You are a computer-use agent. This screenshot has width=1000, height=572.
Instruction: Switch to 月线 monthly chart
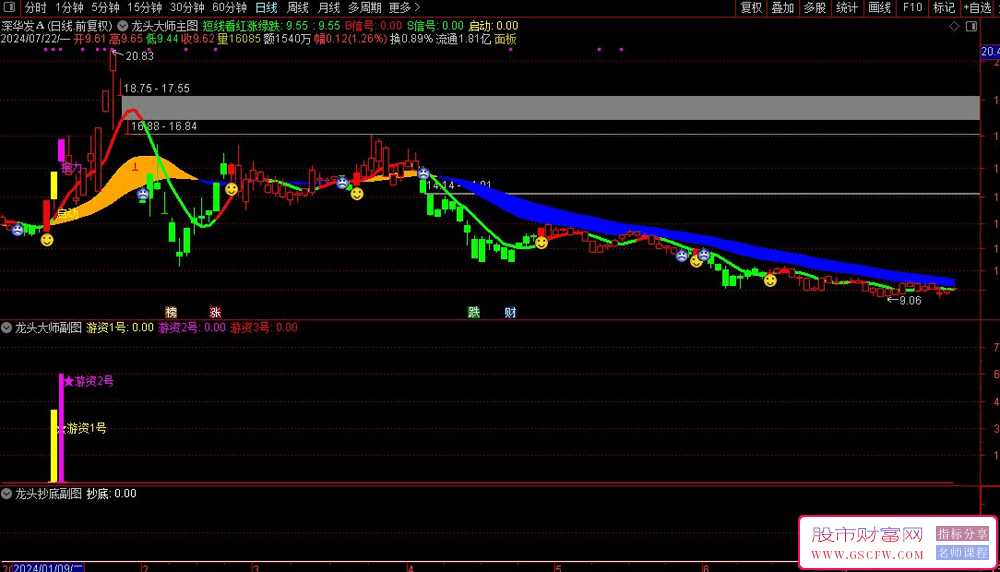coord(328,8)
